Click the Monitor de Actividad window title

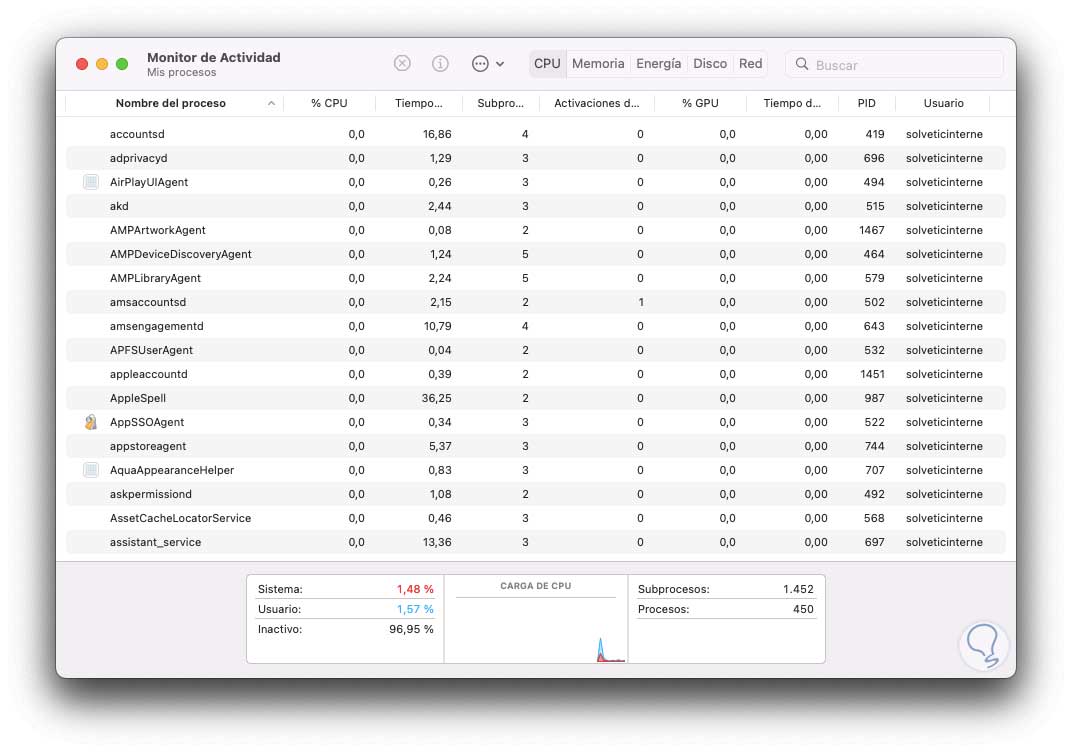click(213, 57)
